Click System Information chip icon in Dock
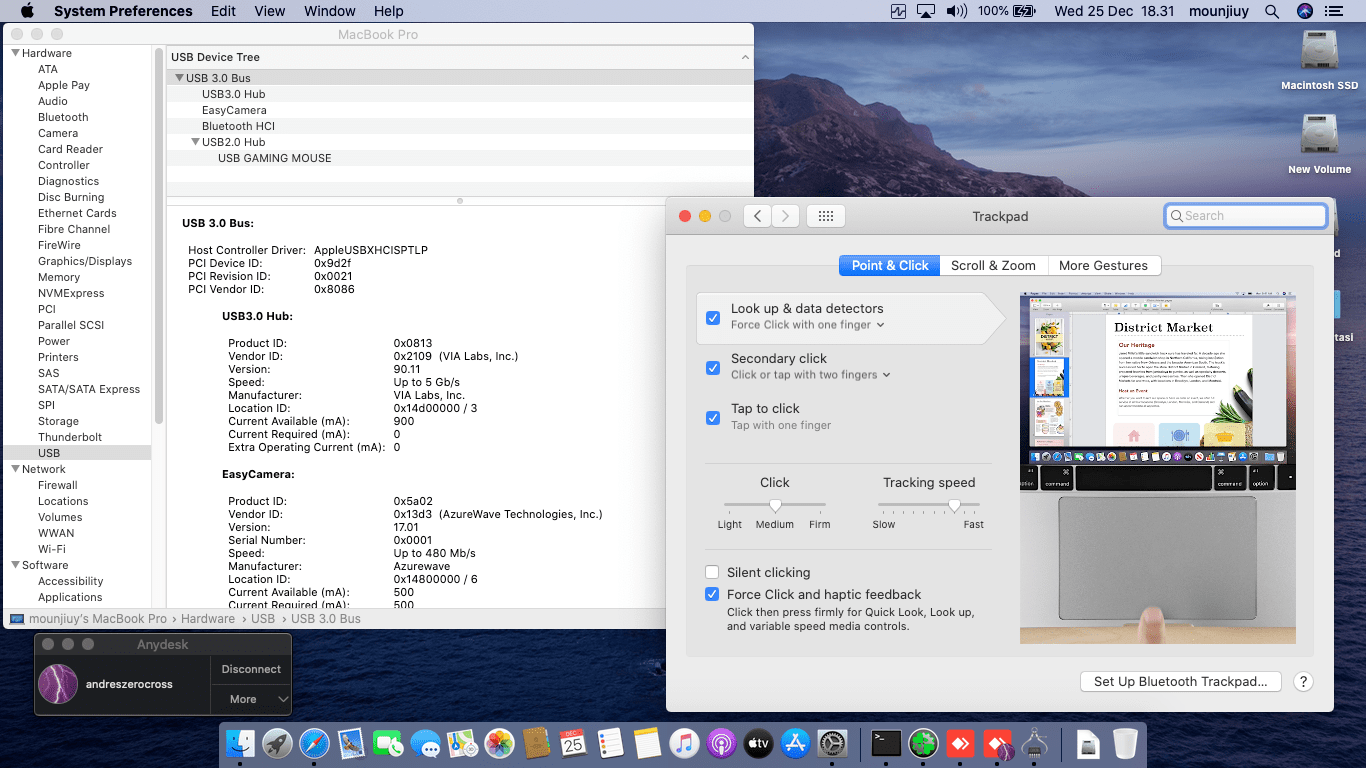The height and width of the screenshot is (768, 1366). pyautogui.click(x=1034, y=743)
